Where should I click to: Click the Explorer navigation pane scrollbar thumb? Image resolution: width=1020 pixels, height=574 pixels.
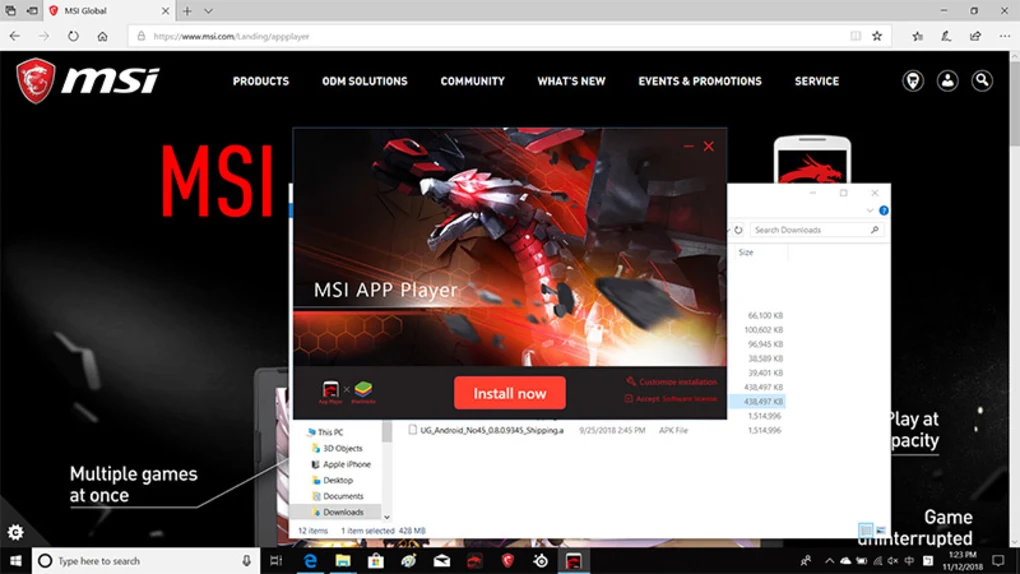(386, 431)
